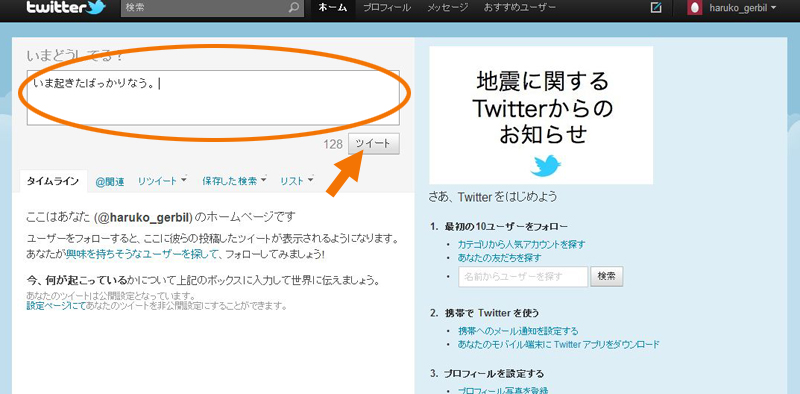Screen dimensions: 800x394
Task: Switch to the @関連 tab
Action: pyautogui.click(x=110, y=182)
